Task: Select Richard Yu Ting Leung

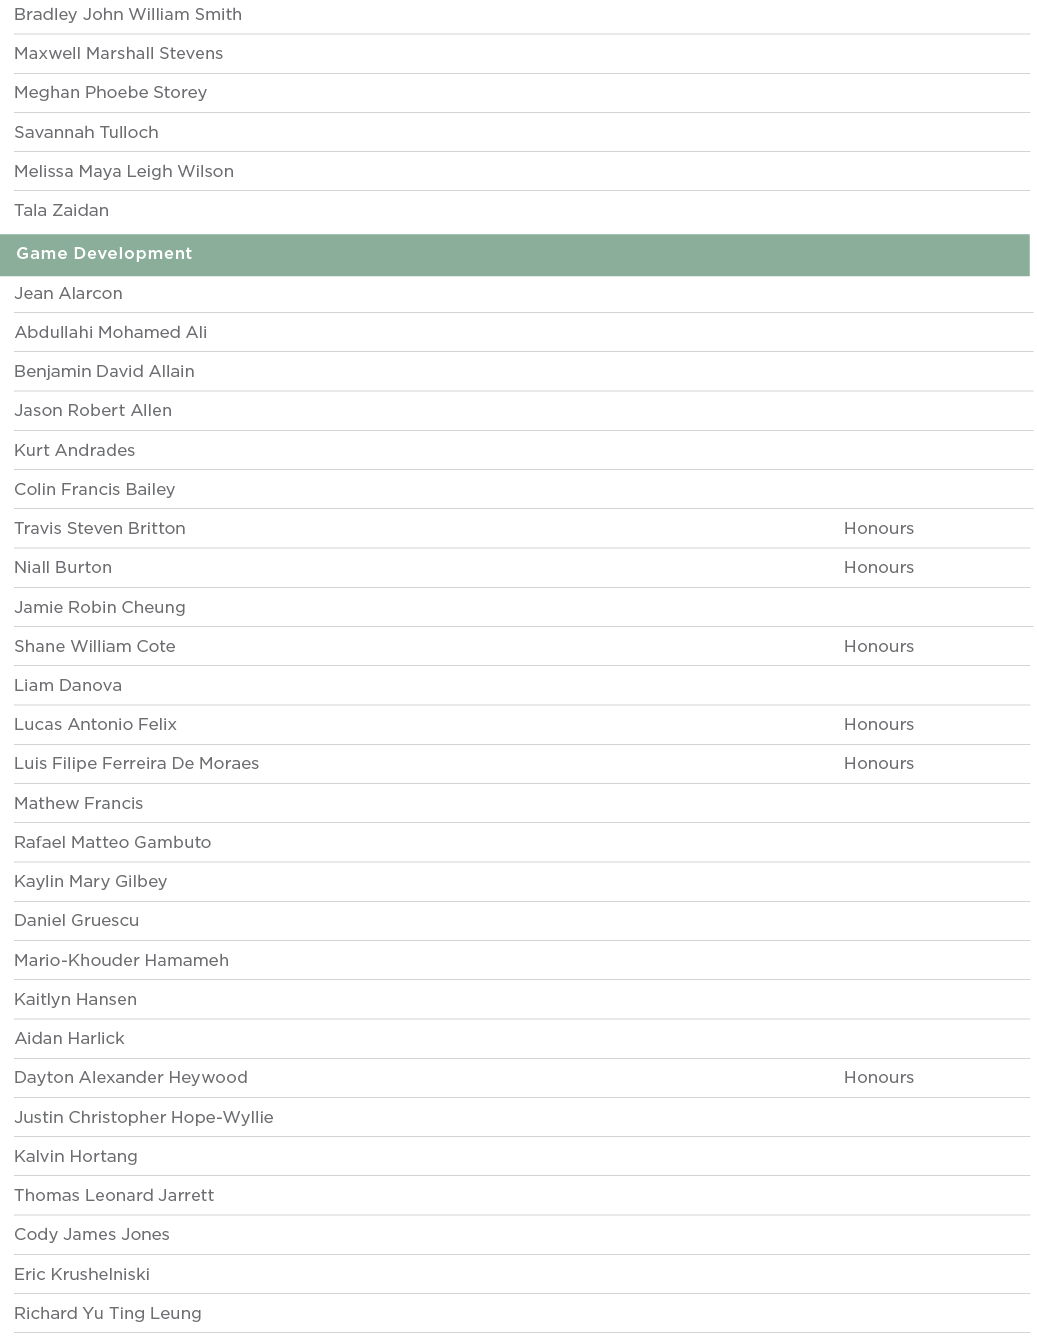Action: pos(107,1313)
